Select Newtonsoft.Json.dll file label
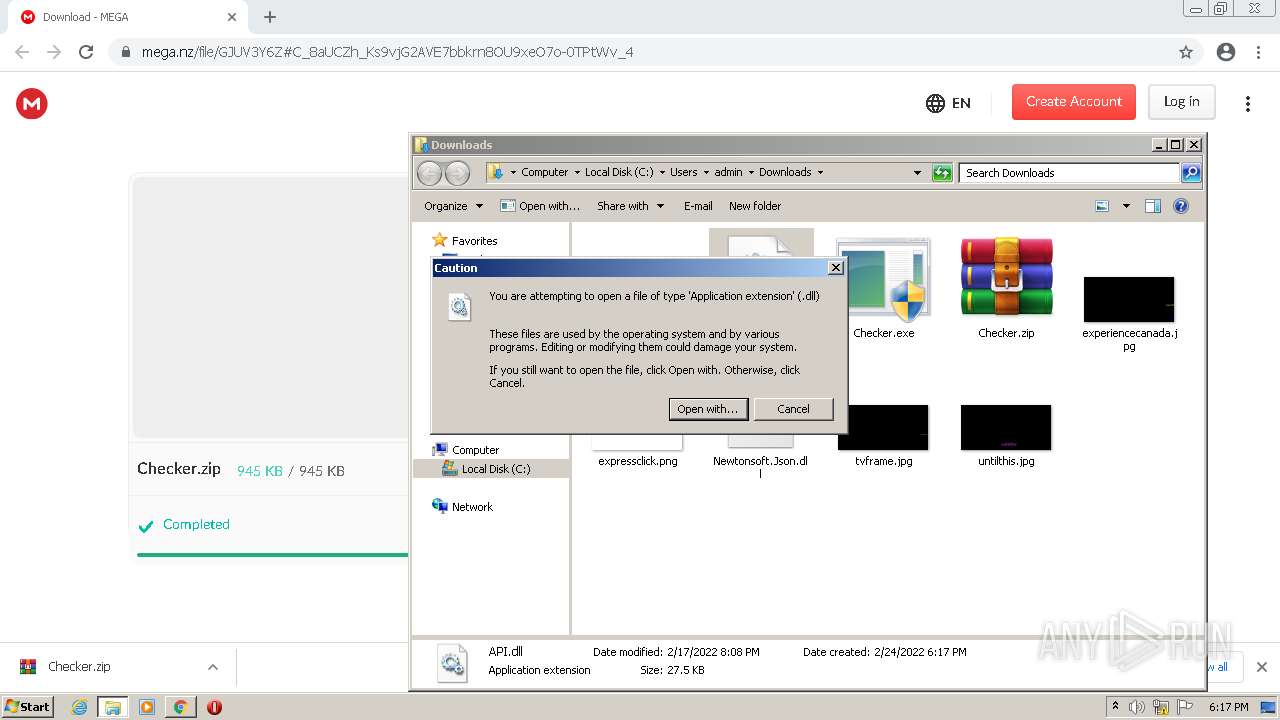The width and height of the screenshot is (1280, 720). 760,467
